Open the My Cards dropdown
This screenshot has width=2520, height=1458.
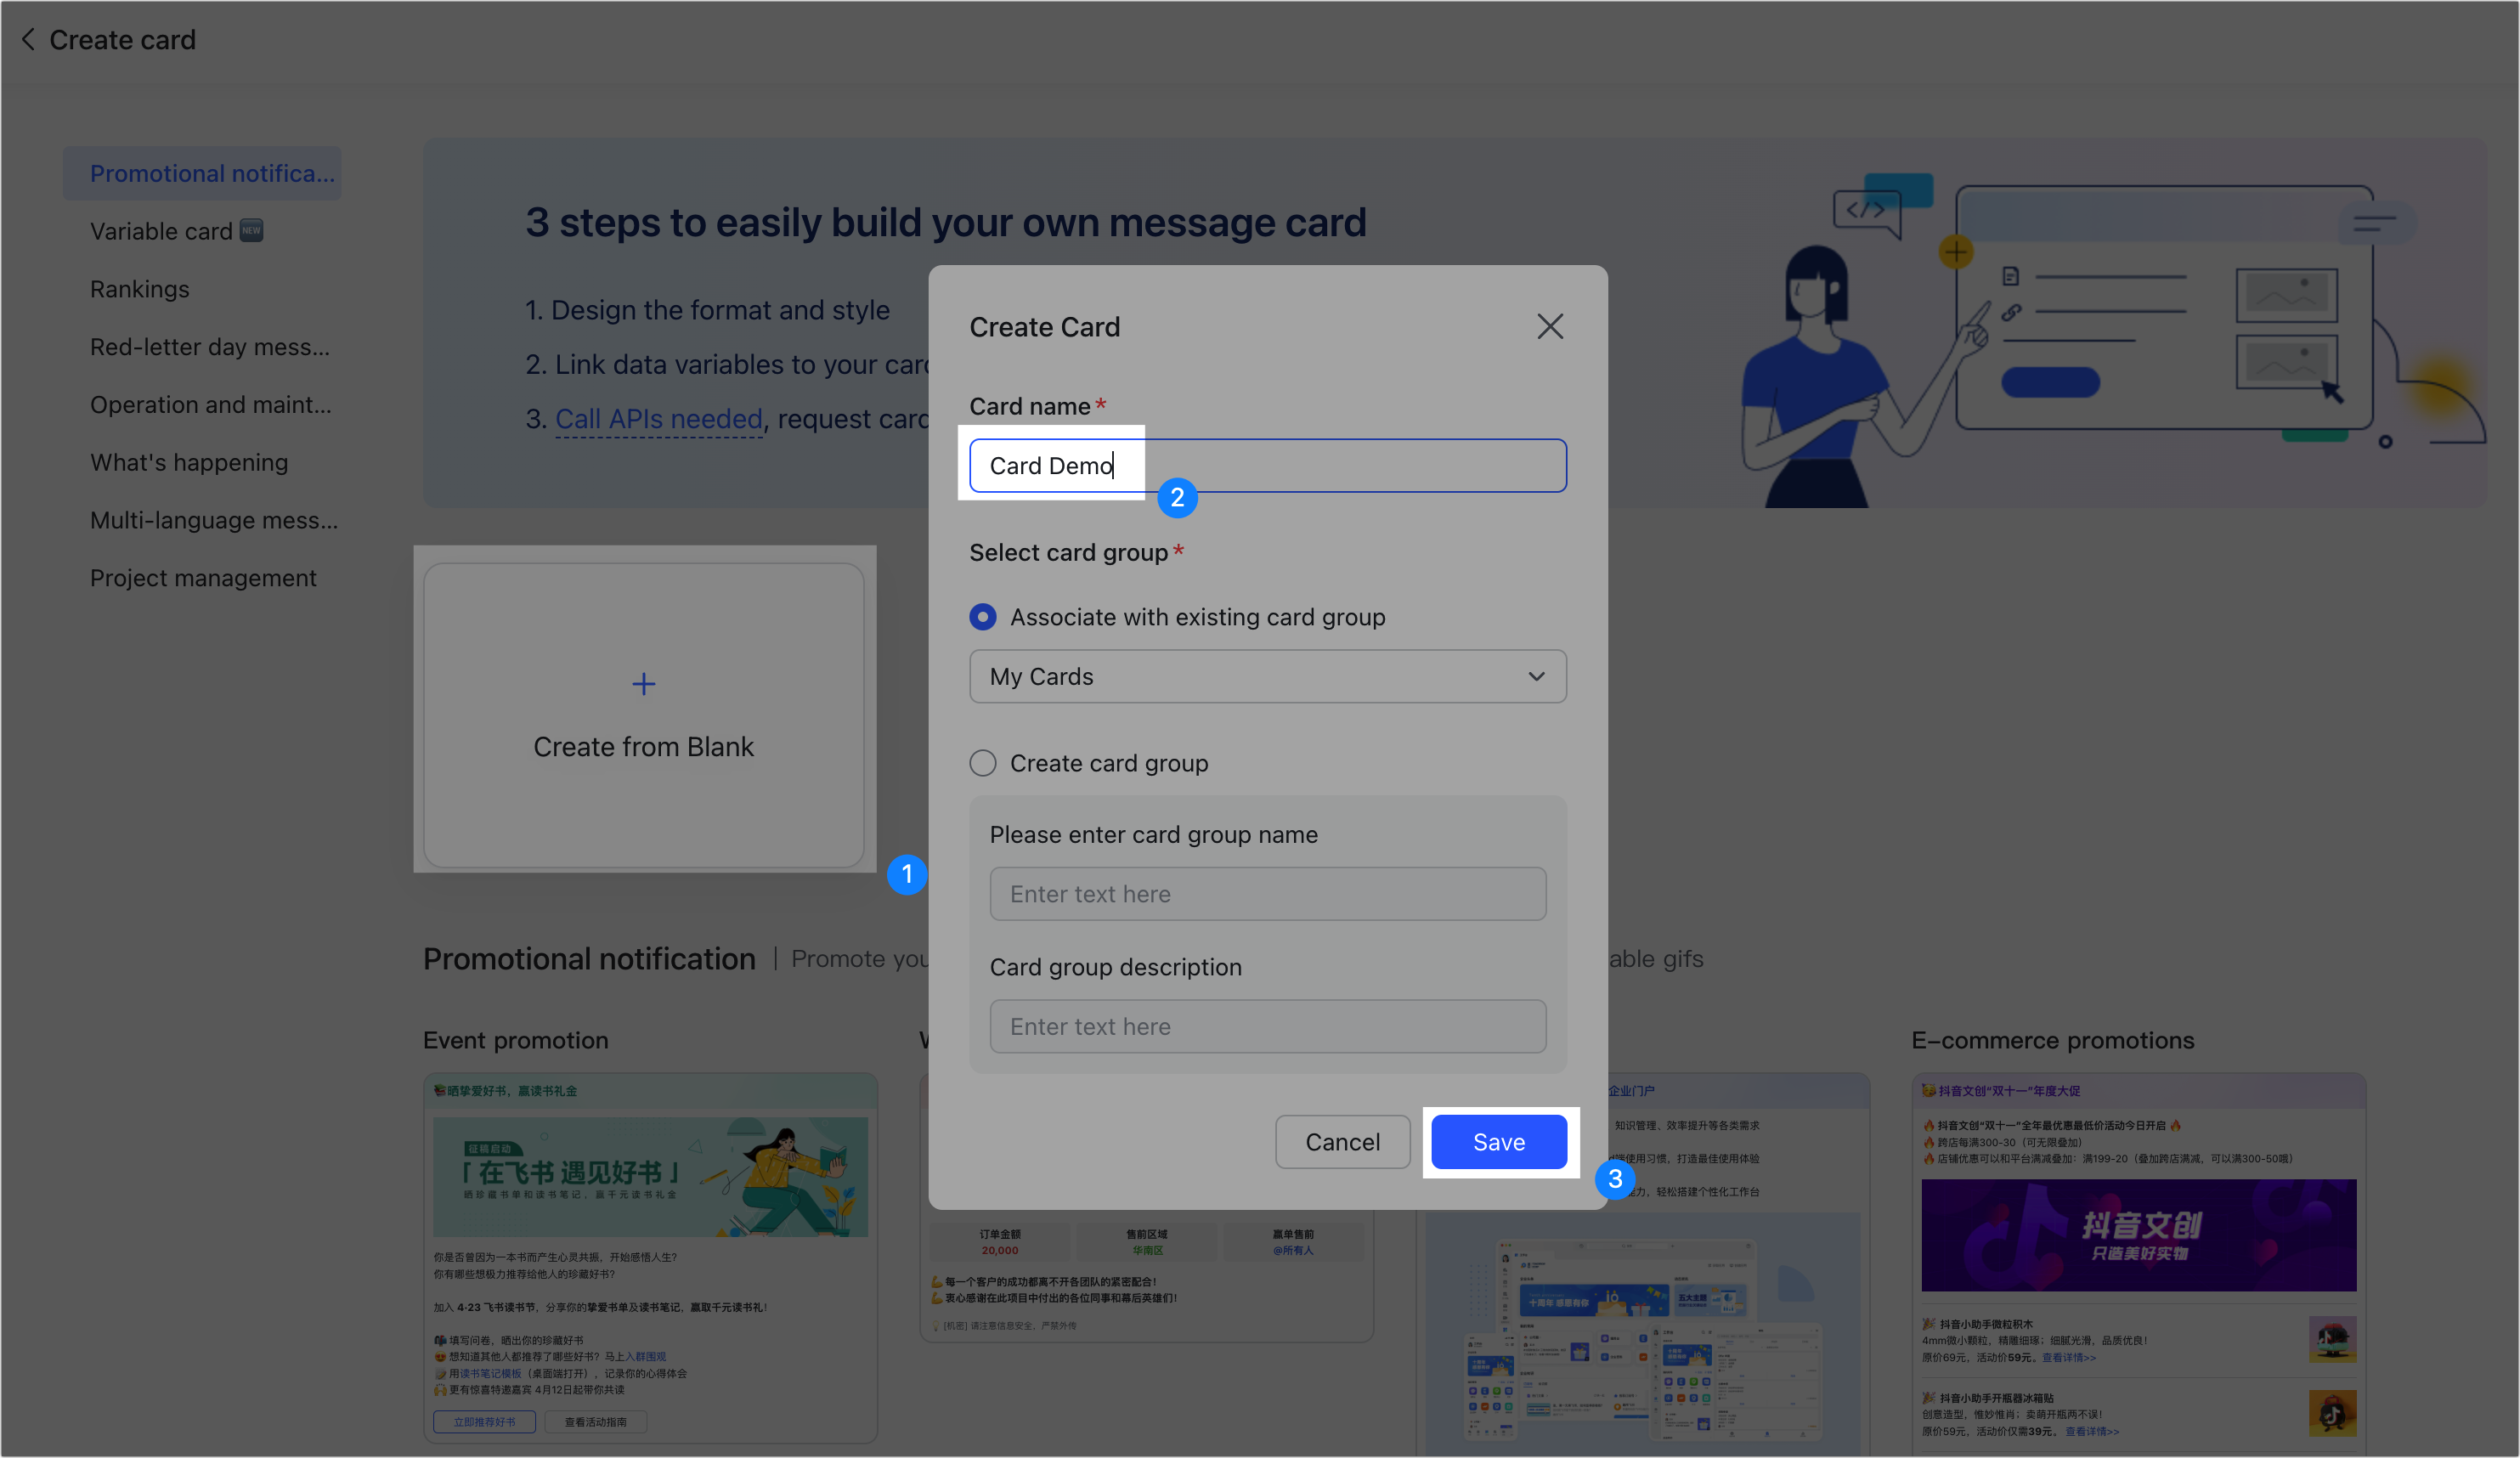coord(1266,677)
